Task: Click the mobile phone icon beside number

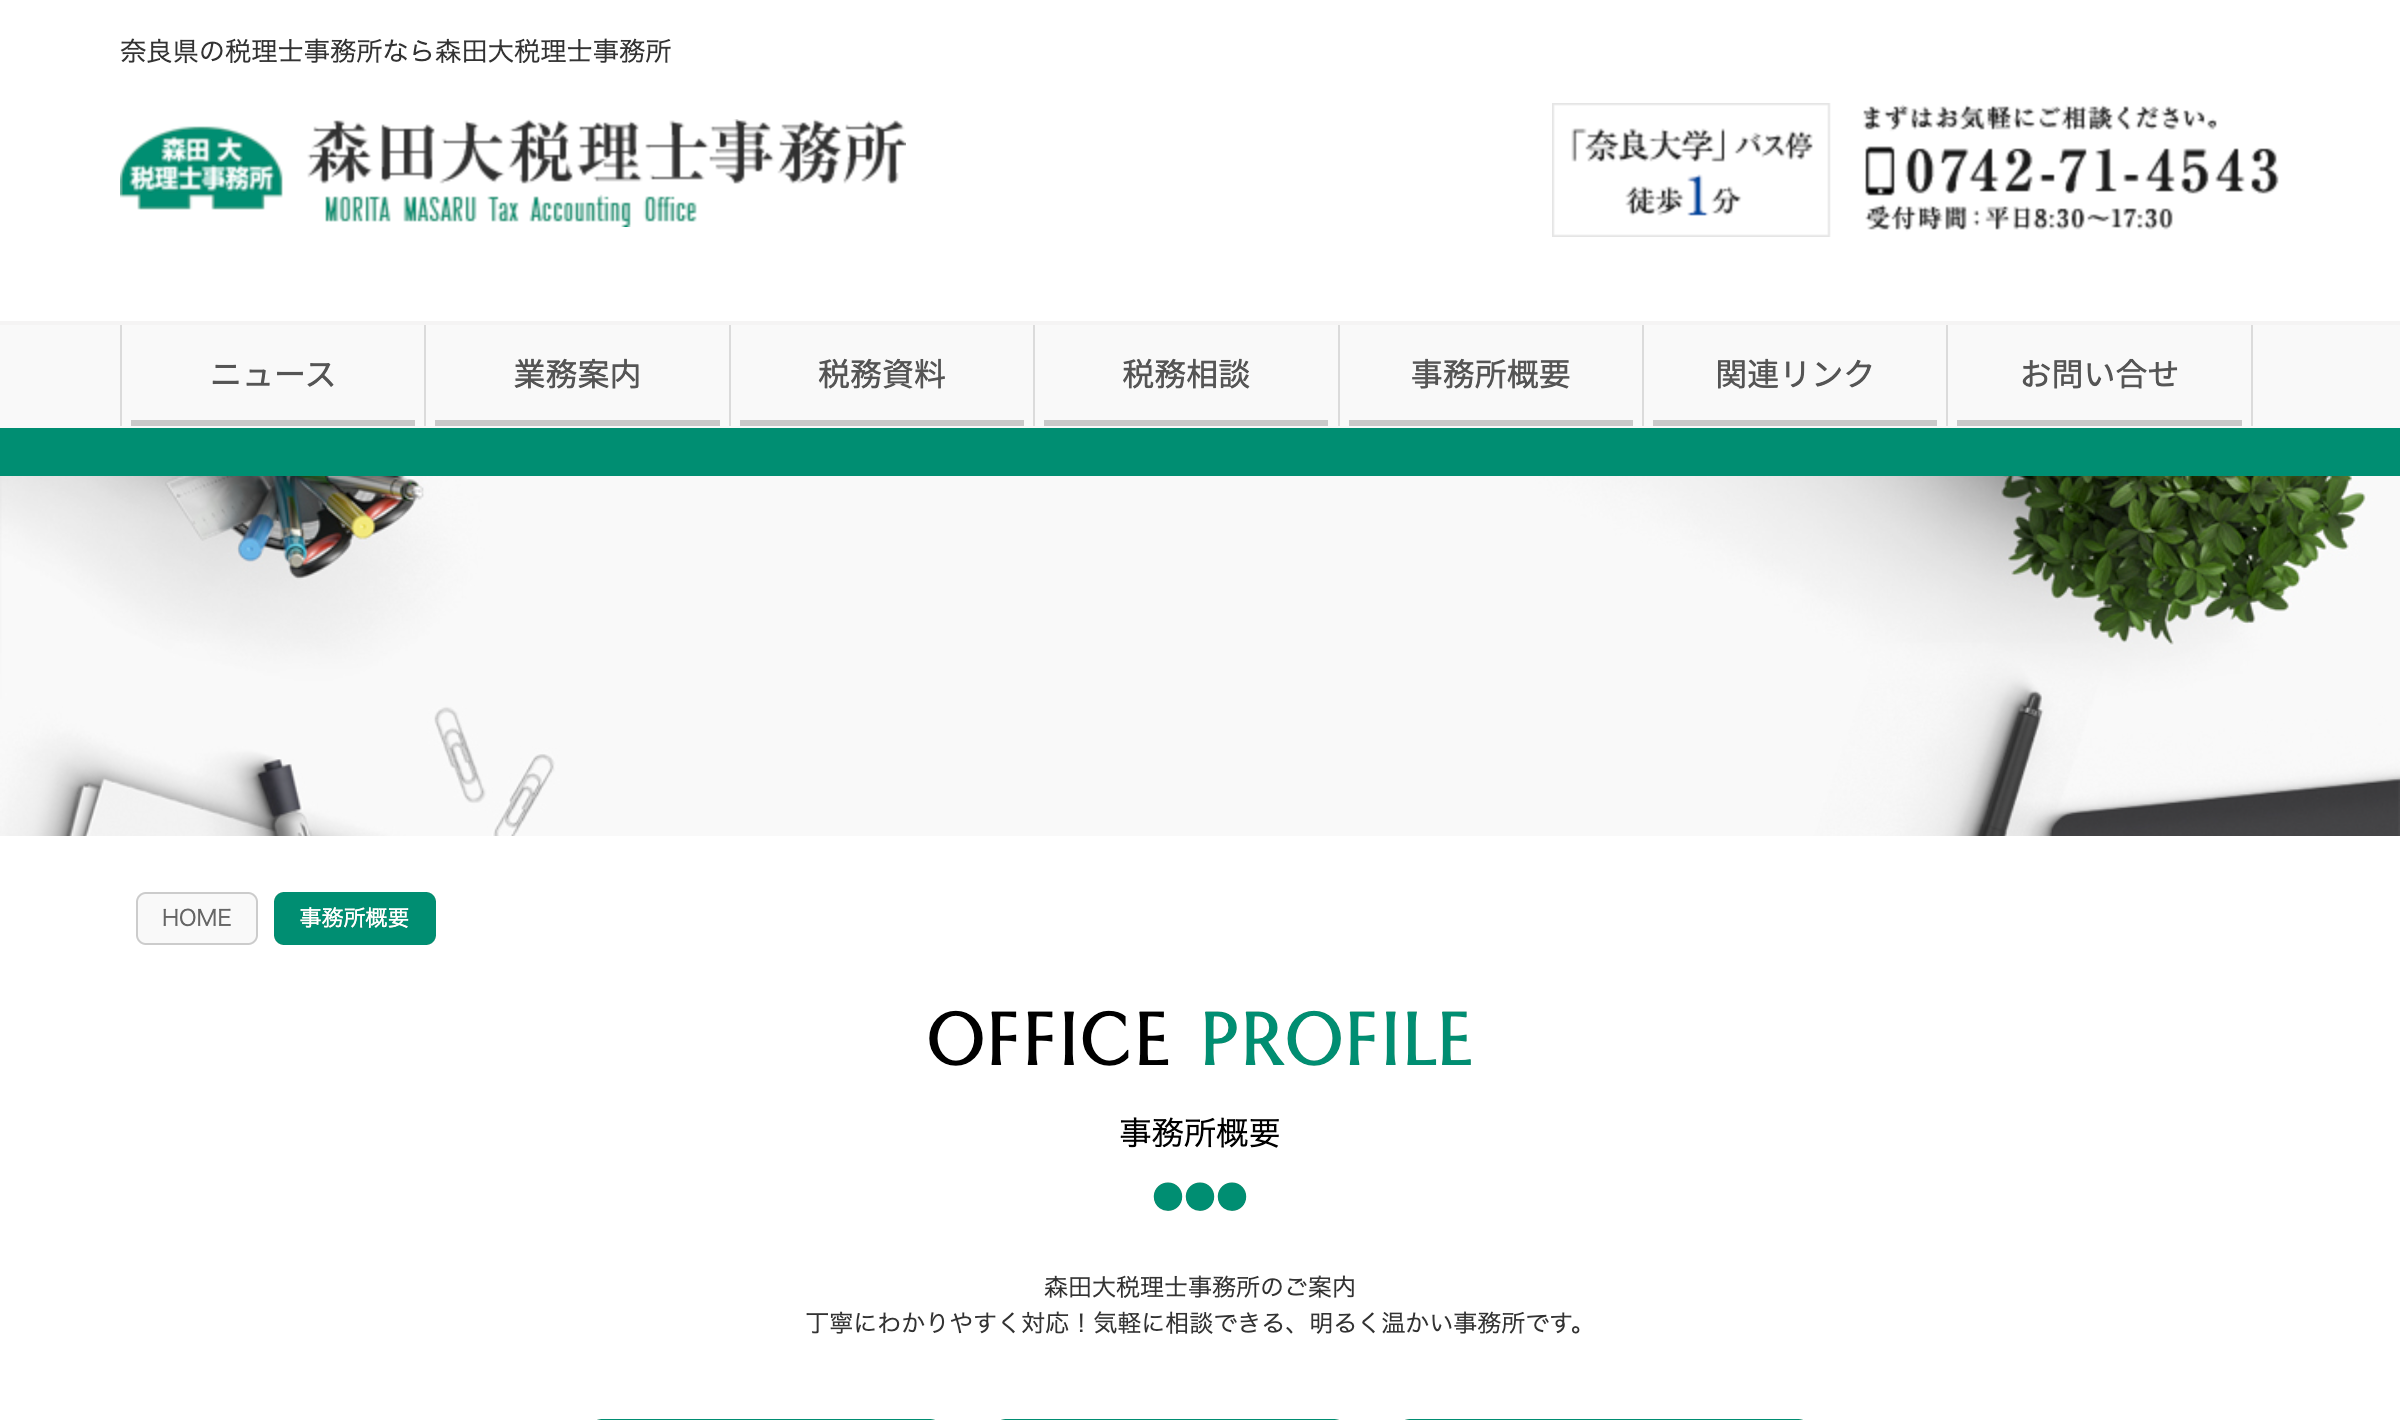Action: pos(1879,171)
